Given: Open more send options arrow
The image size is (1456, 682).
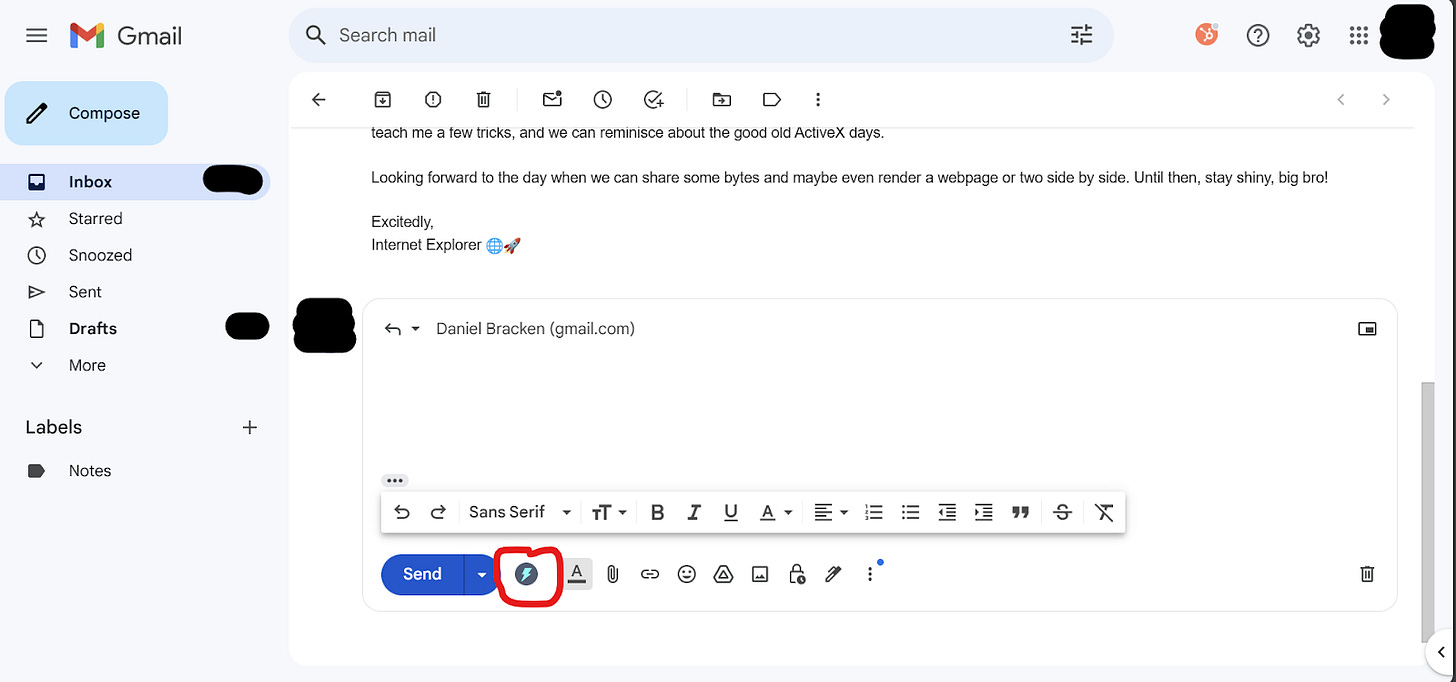Looking at the screenshot, I should 482,574.
